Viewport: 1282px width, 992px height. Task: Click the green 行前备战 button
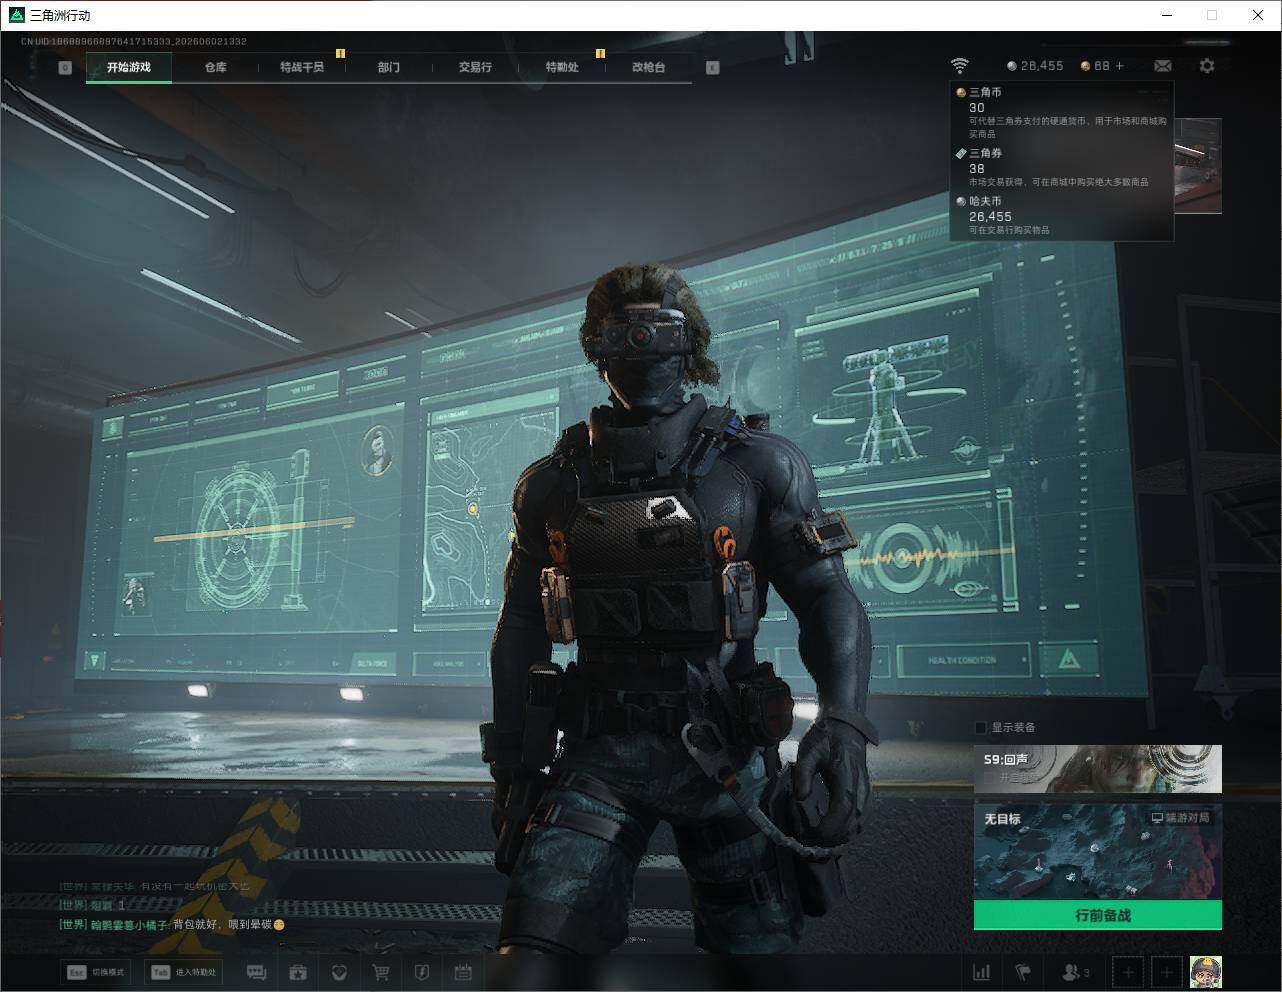tap(1098, 915)
